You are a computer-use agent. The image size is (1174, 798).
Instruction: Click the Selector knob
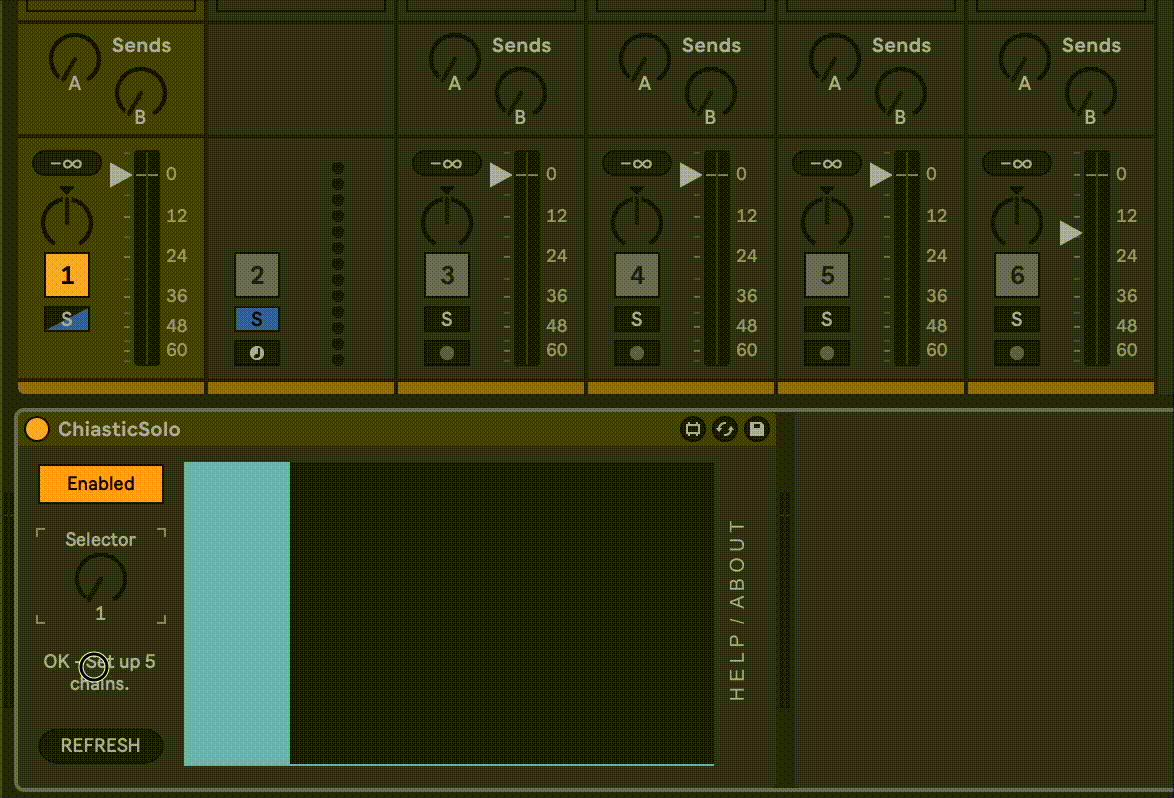[101, 579]
